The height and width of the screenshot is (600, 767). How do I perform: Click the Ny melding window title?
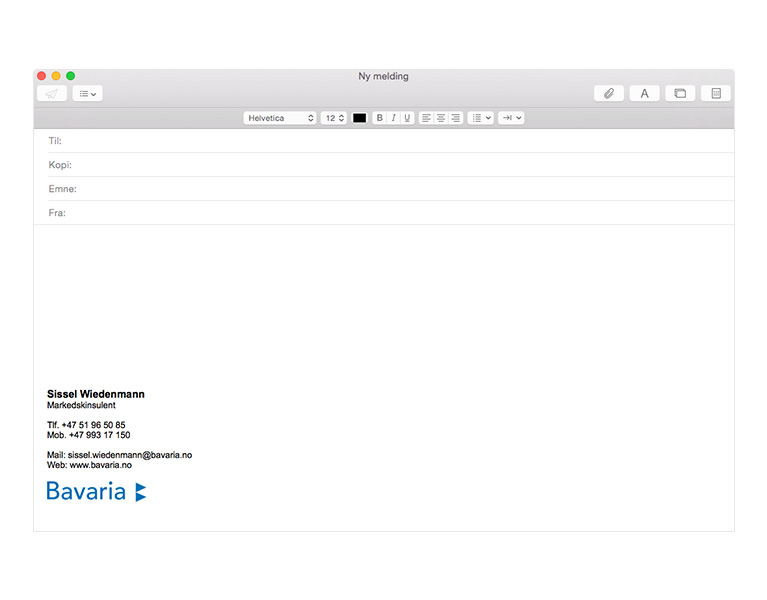pyautogui.click(x=384, y=76)
